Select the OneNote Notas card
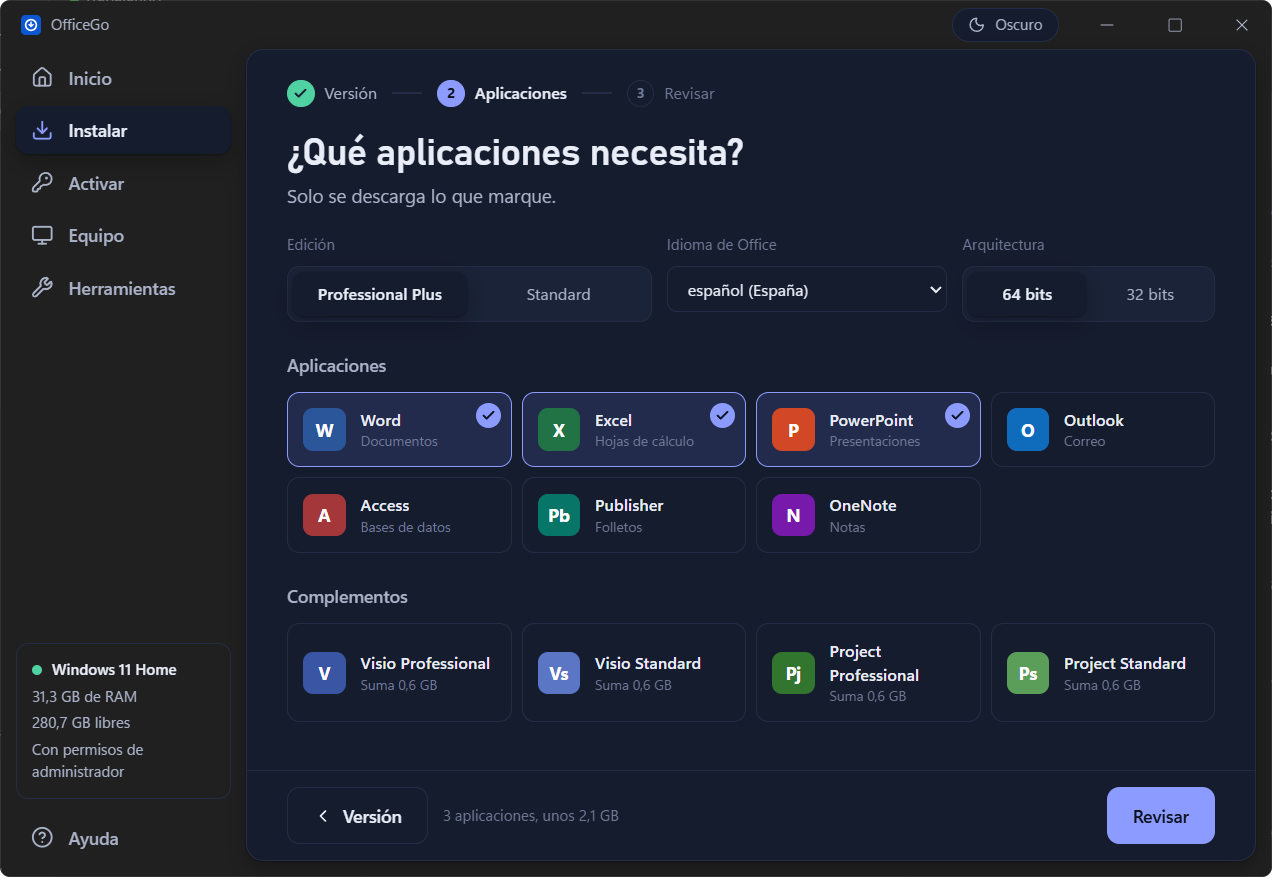1272x877 pixels. pyautogui.click(x=868, y=515)
